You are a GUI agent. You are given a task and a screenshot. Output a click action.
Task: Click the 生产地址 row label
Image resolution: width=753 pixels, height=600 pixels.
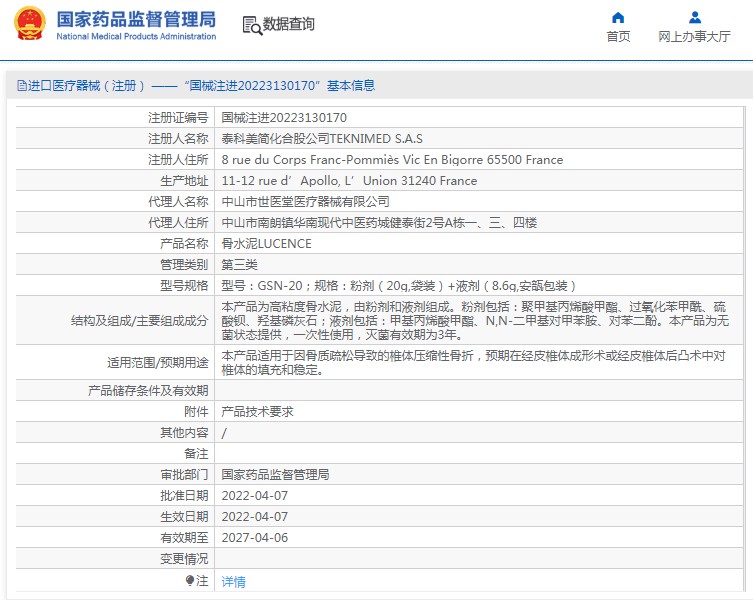click(x=184, y=181)
